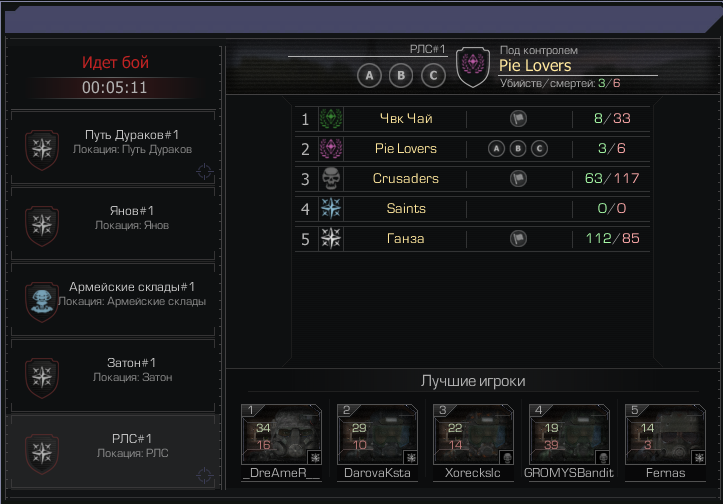Click capture point C in header

[x=433, y=76]
